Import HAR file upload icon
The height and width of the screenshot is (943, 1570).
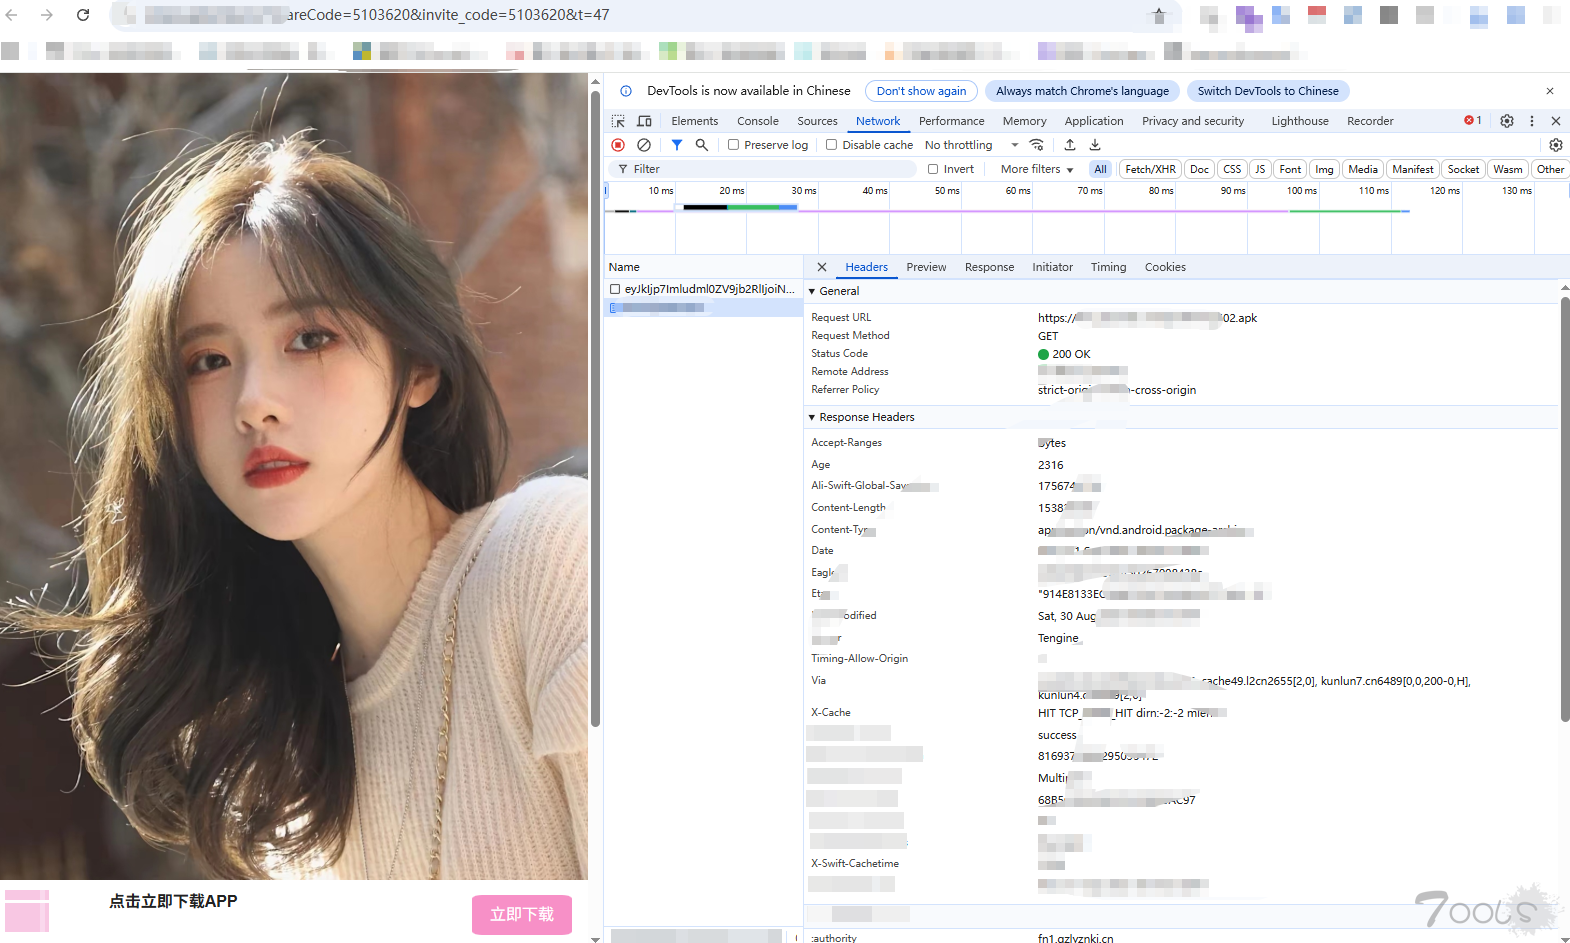pos(1070,145)
